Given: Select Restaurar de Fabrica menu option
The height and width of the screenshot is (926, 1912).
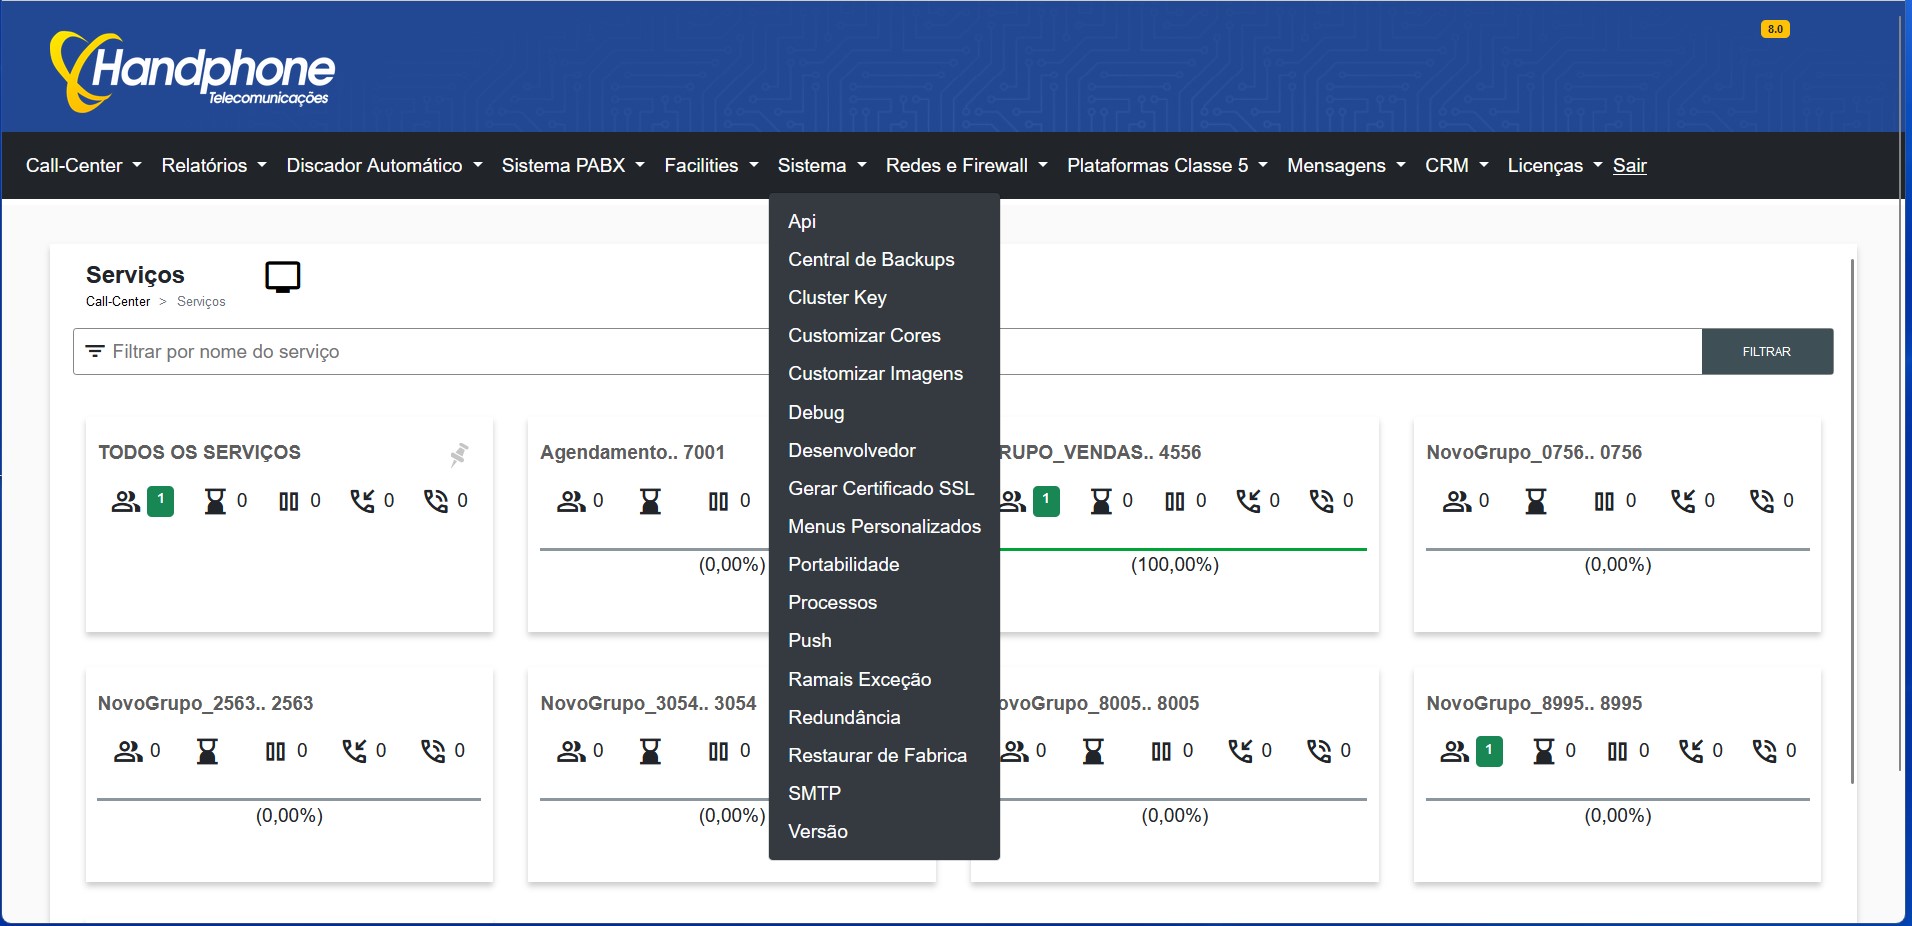Looking at the screenshot, I should [x=877, y=755].
